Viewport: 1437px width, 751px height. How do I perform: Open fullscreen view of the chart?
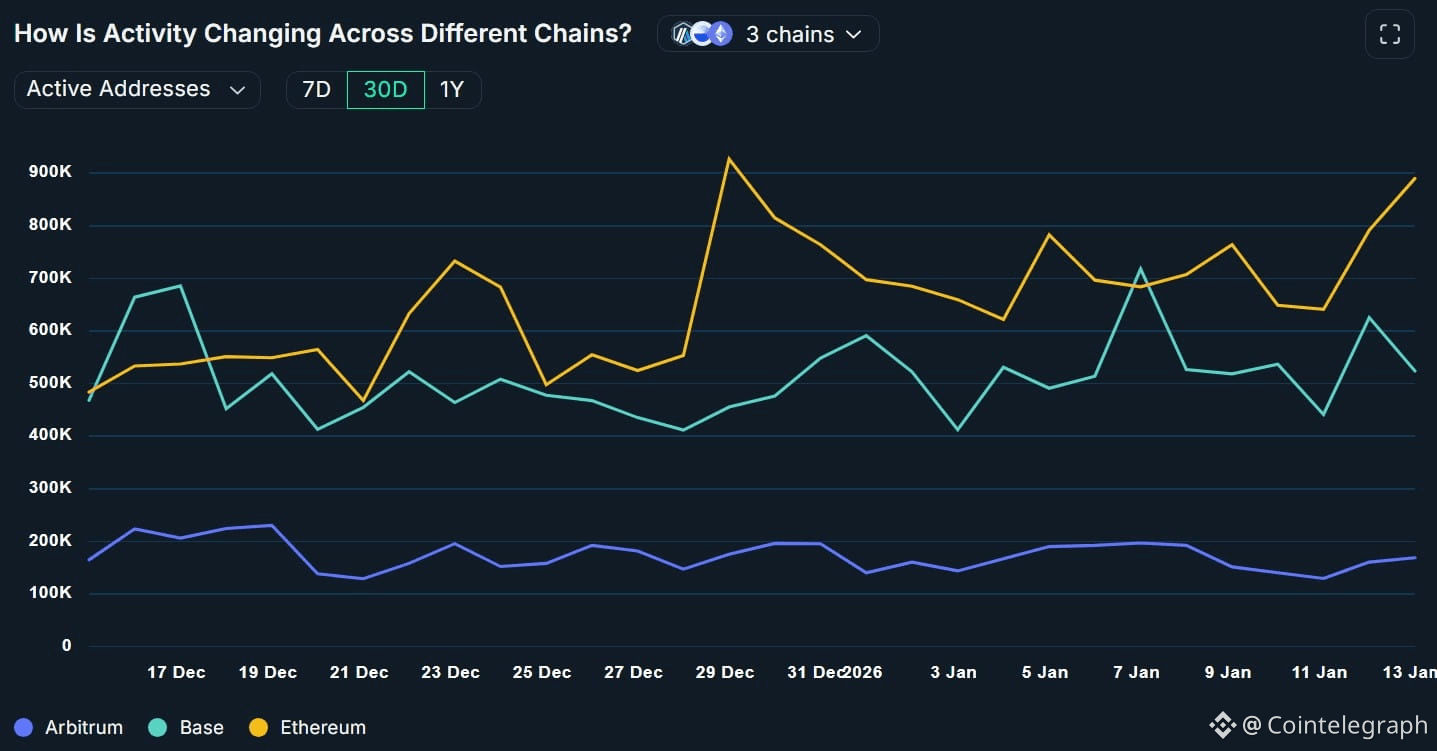(x=1390, y=33)
